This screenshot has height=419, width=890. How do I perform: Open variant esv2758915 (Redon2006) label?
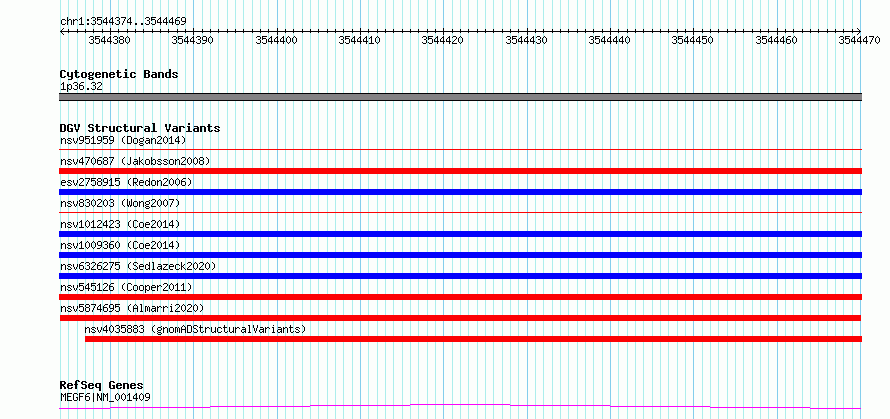126,182
